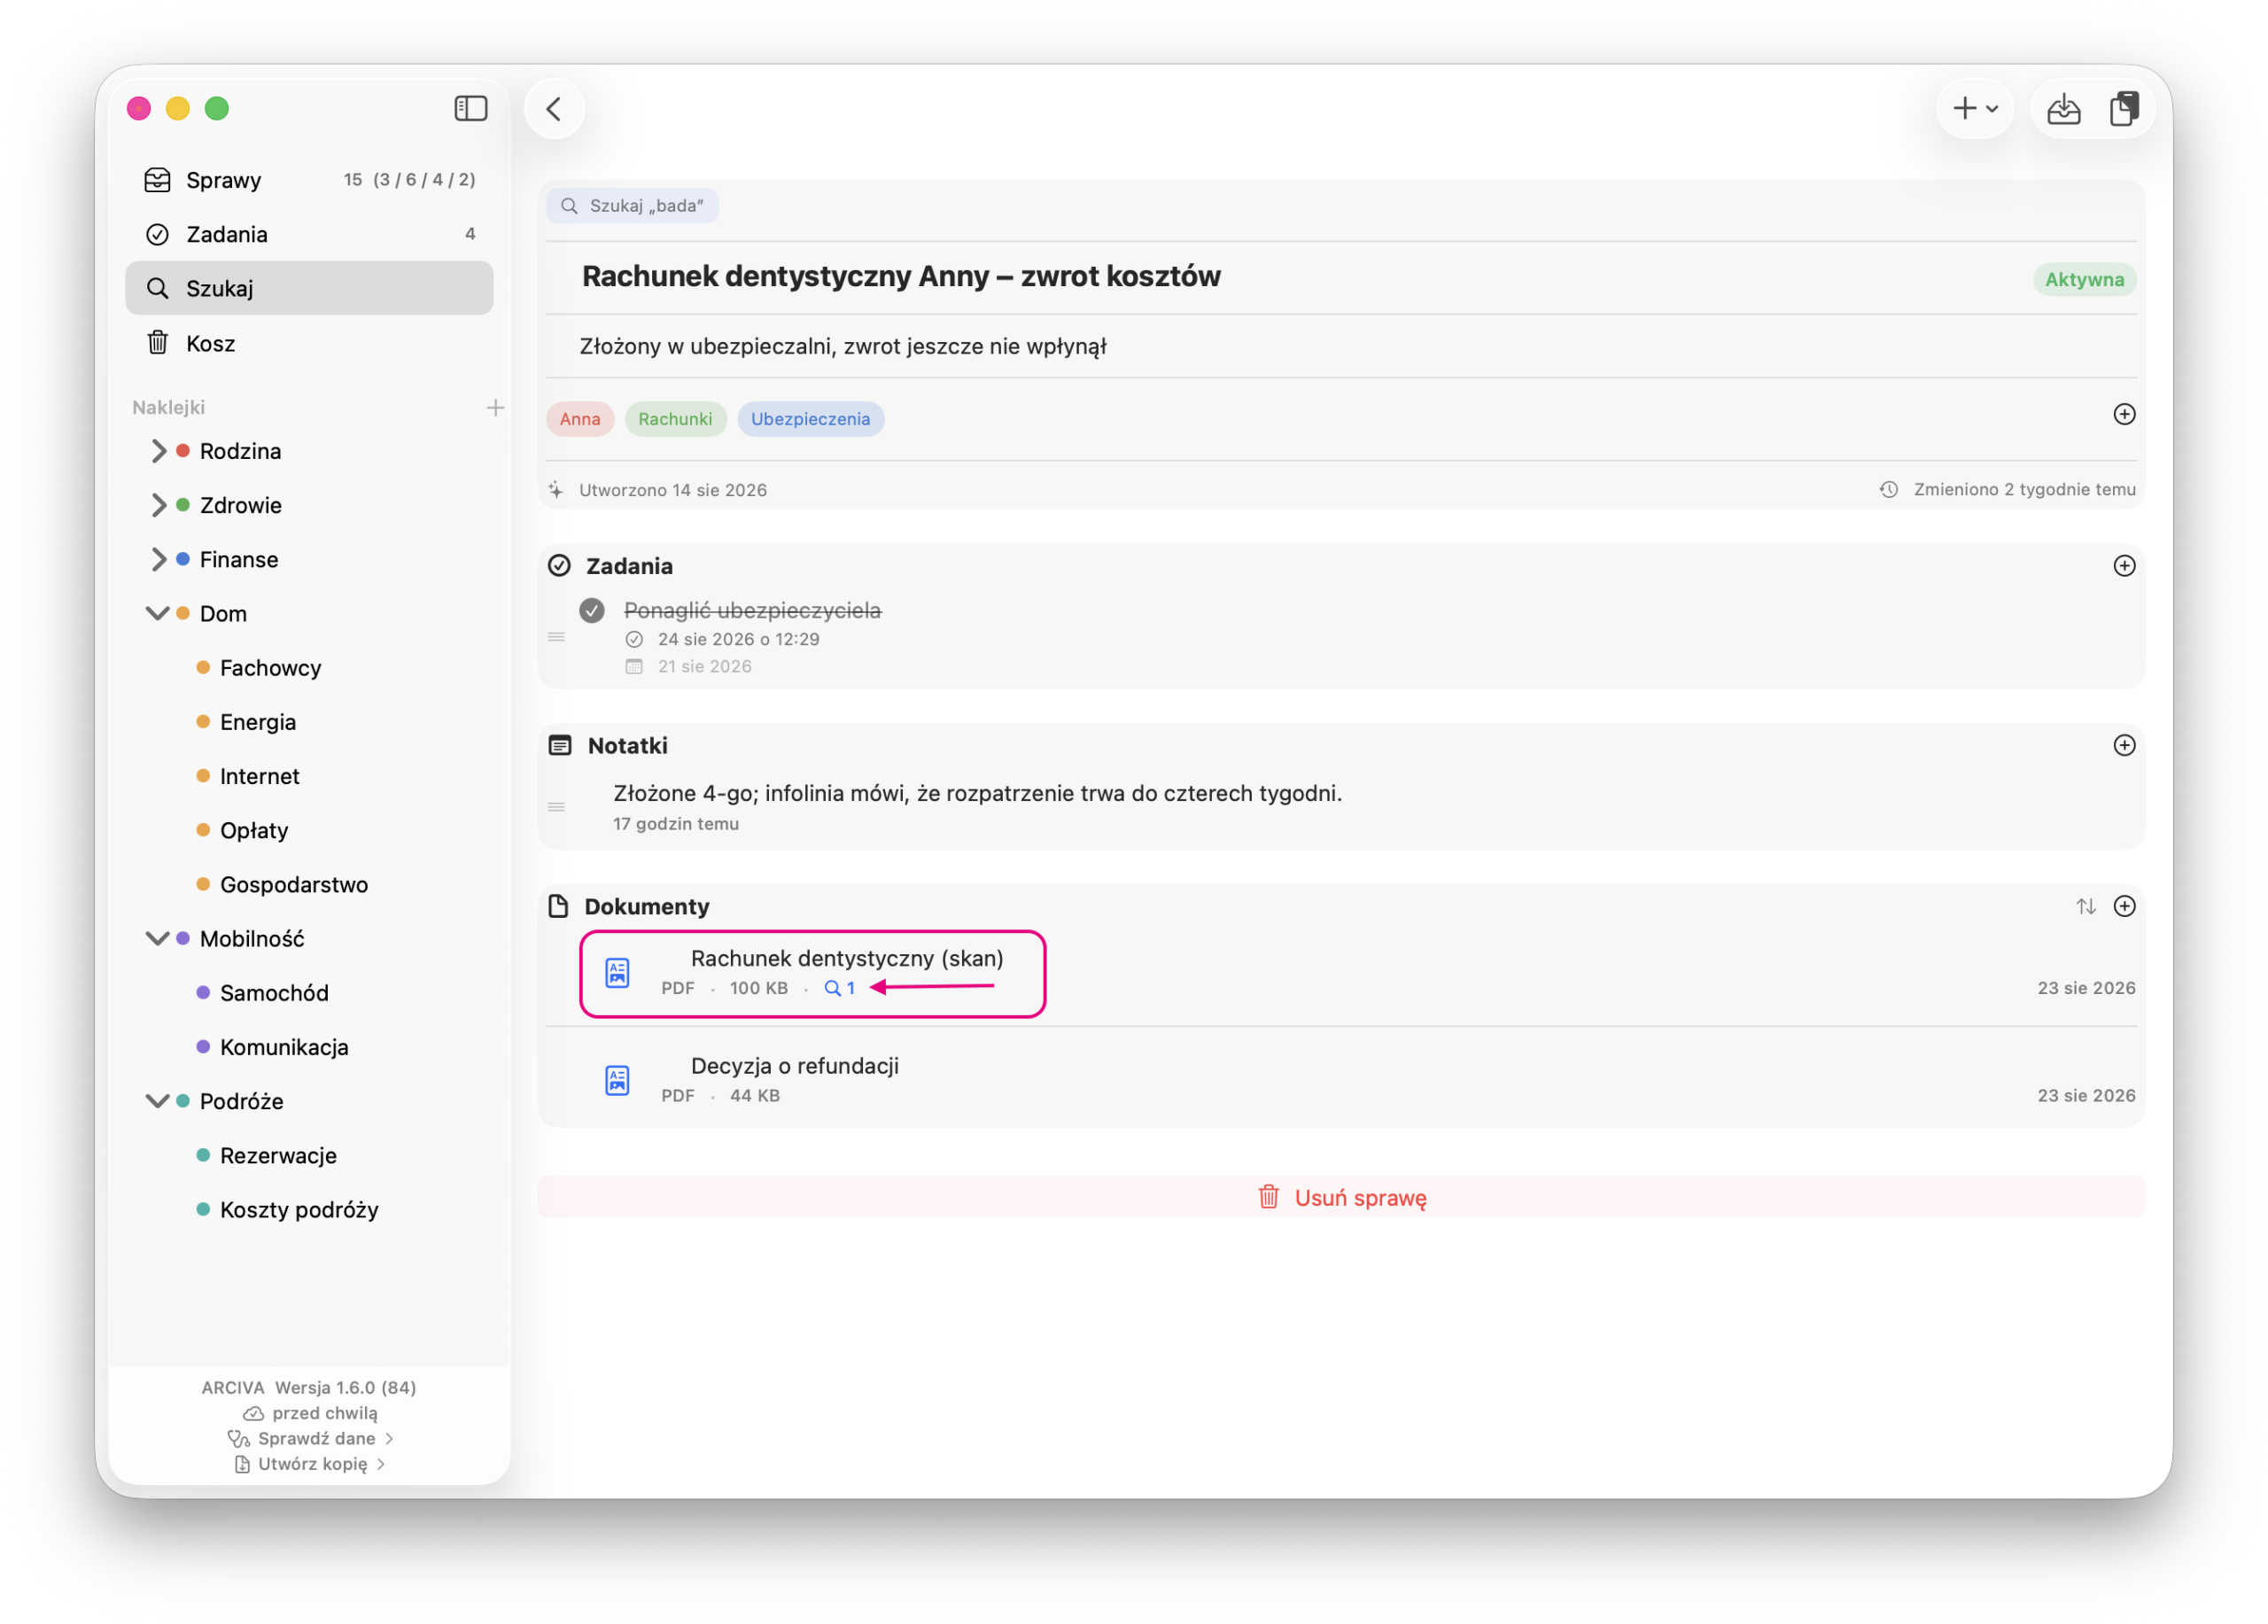Expand the Zdrowie label group
Screen dimensions: 2268x1624
(158, 505)
